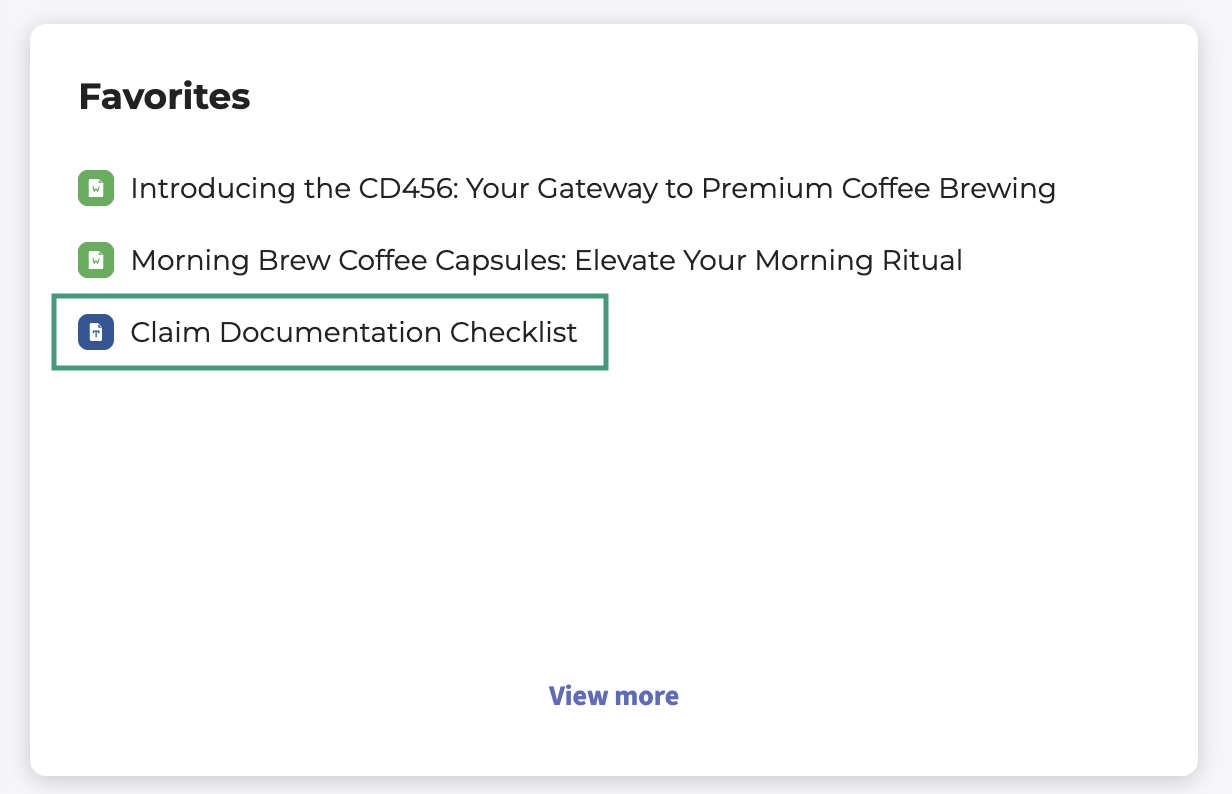Click the word 'Claim' in the third favorite
This screenshot has width=1232, height=794.
[x=170, y=332]
